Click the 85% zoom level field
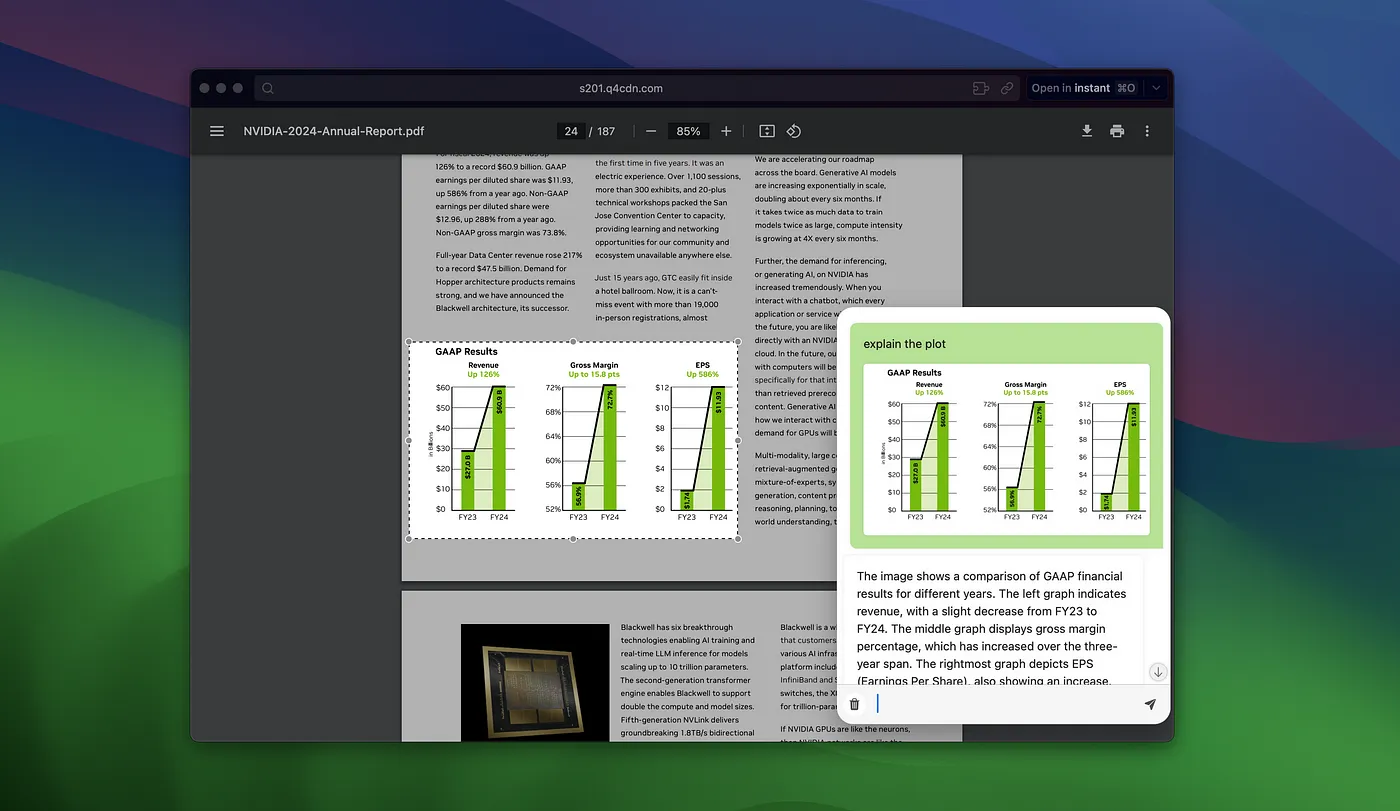 688,131
